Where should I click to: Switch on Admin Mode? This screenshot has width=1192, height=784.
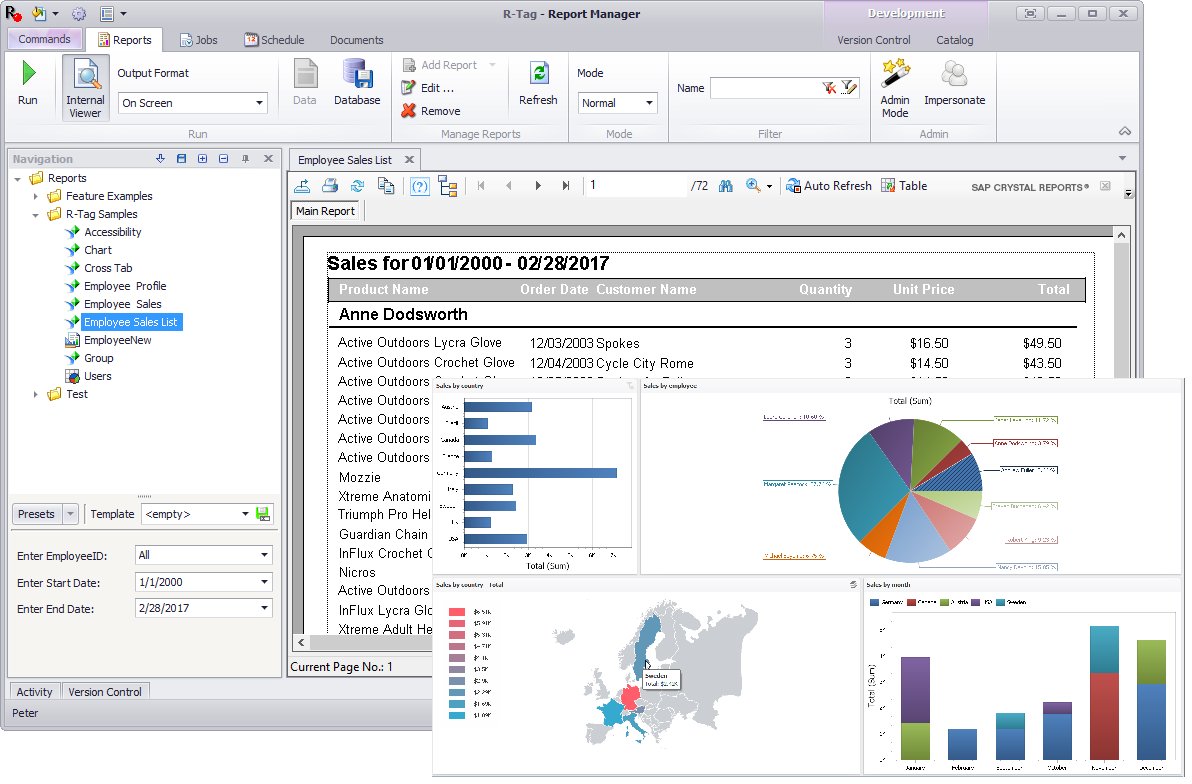[895, 88]
